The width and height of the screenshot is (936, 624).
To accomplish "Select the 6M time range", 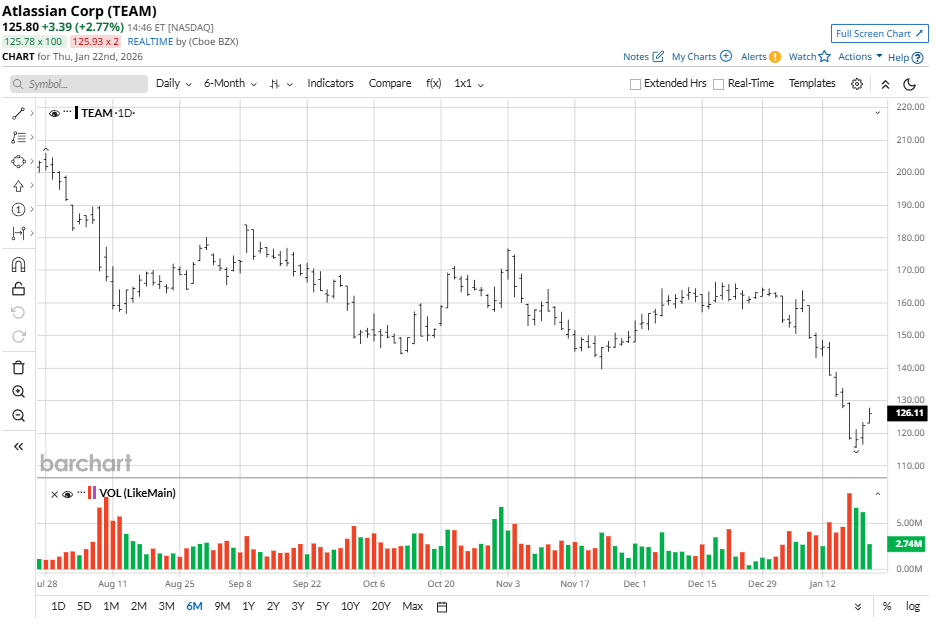I will 195,607.
